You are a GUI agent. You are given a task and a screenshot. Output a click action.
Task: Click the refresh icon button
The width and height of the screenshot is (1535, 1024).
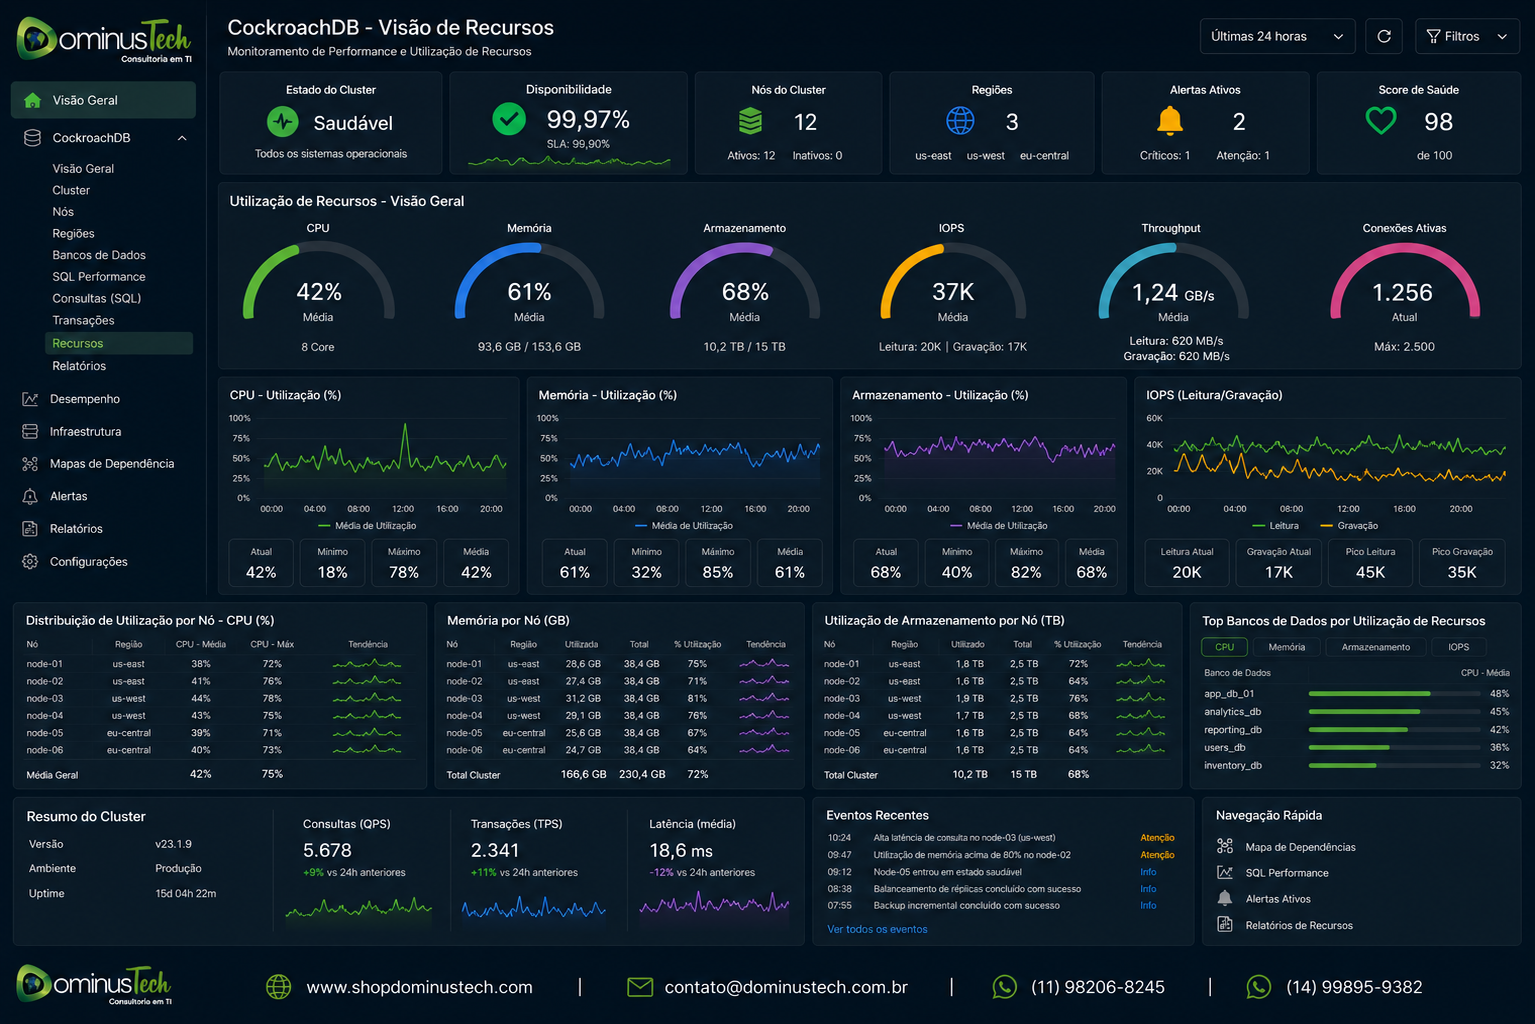coord(1384,36)
